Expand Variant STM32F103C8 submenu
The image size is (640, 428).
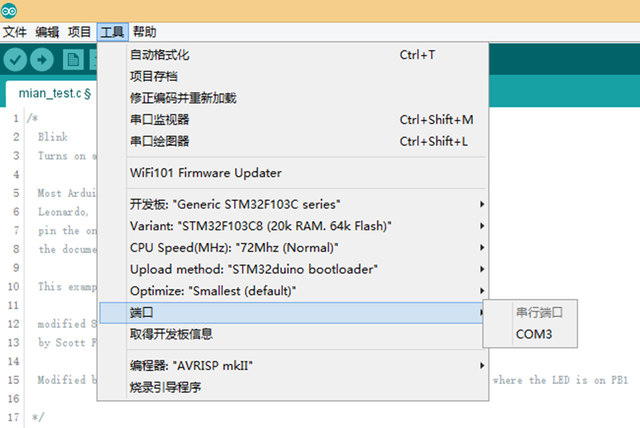pos(293,226)
